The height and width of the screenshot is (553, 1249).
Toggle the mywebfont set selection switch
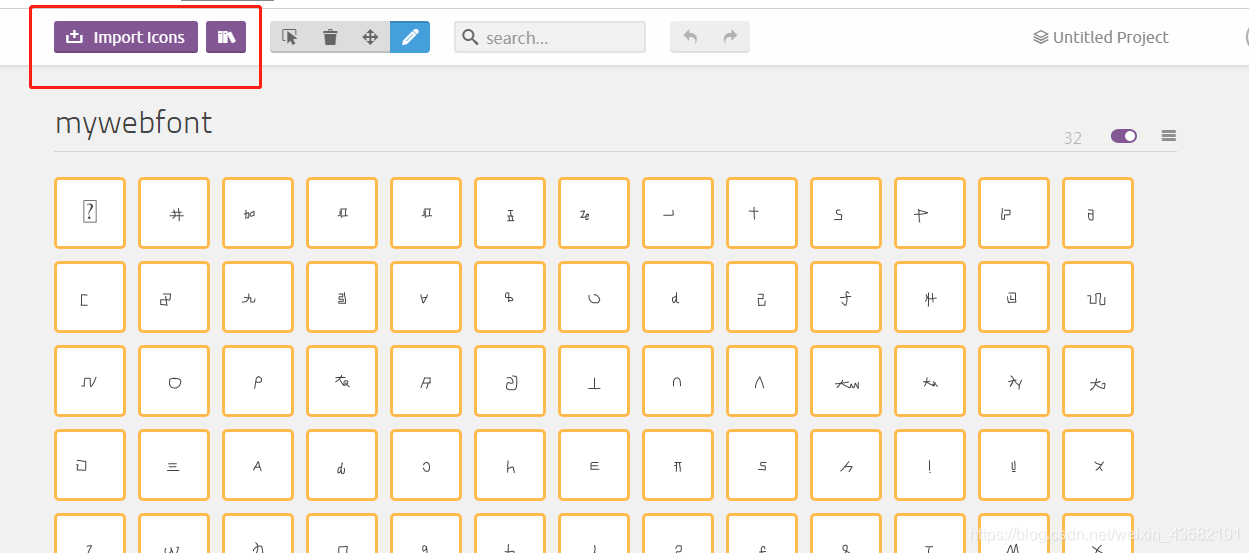point(1124,136)
